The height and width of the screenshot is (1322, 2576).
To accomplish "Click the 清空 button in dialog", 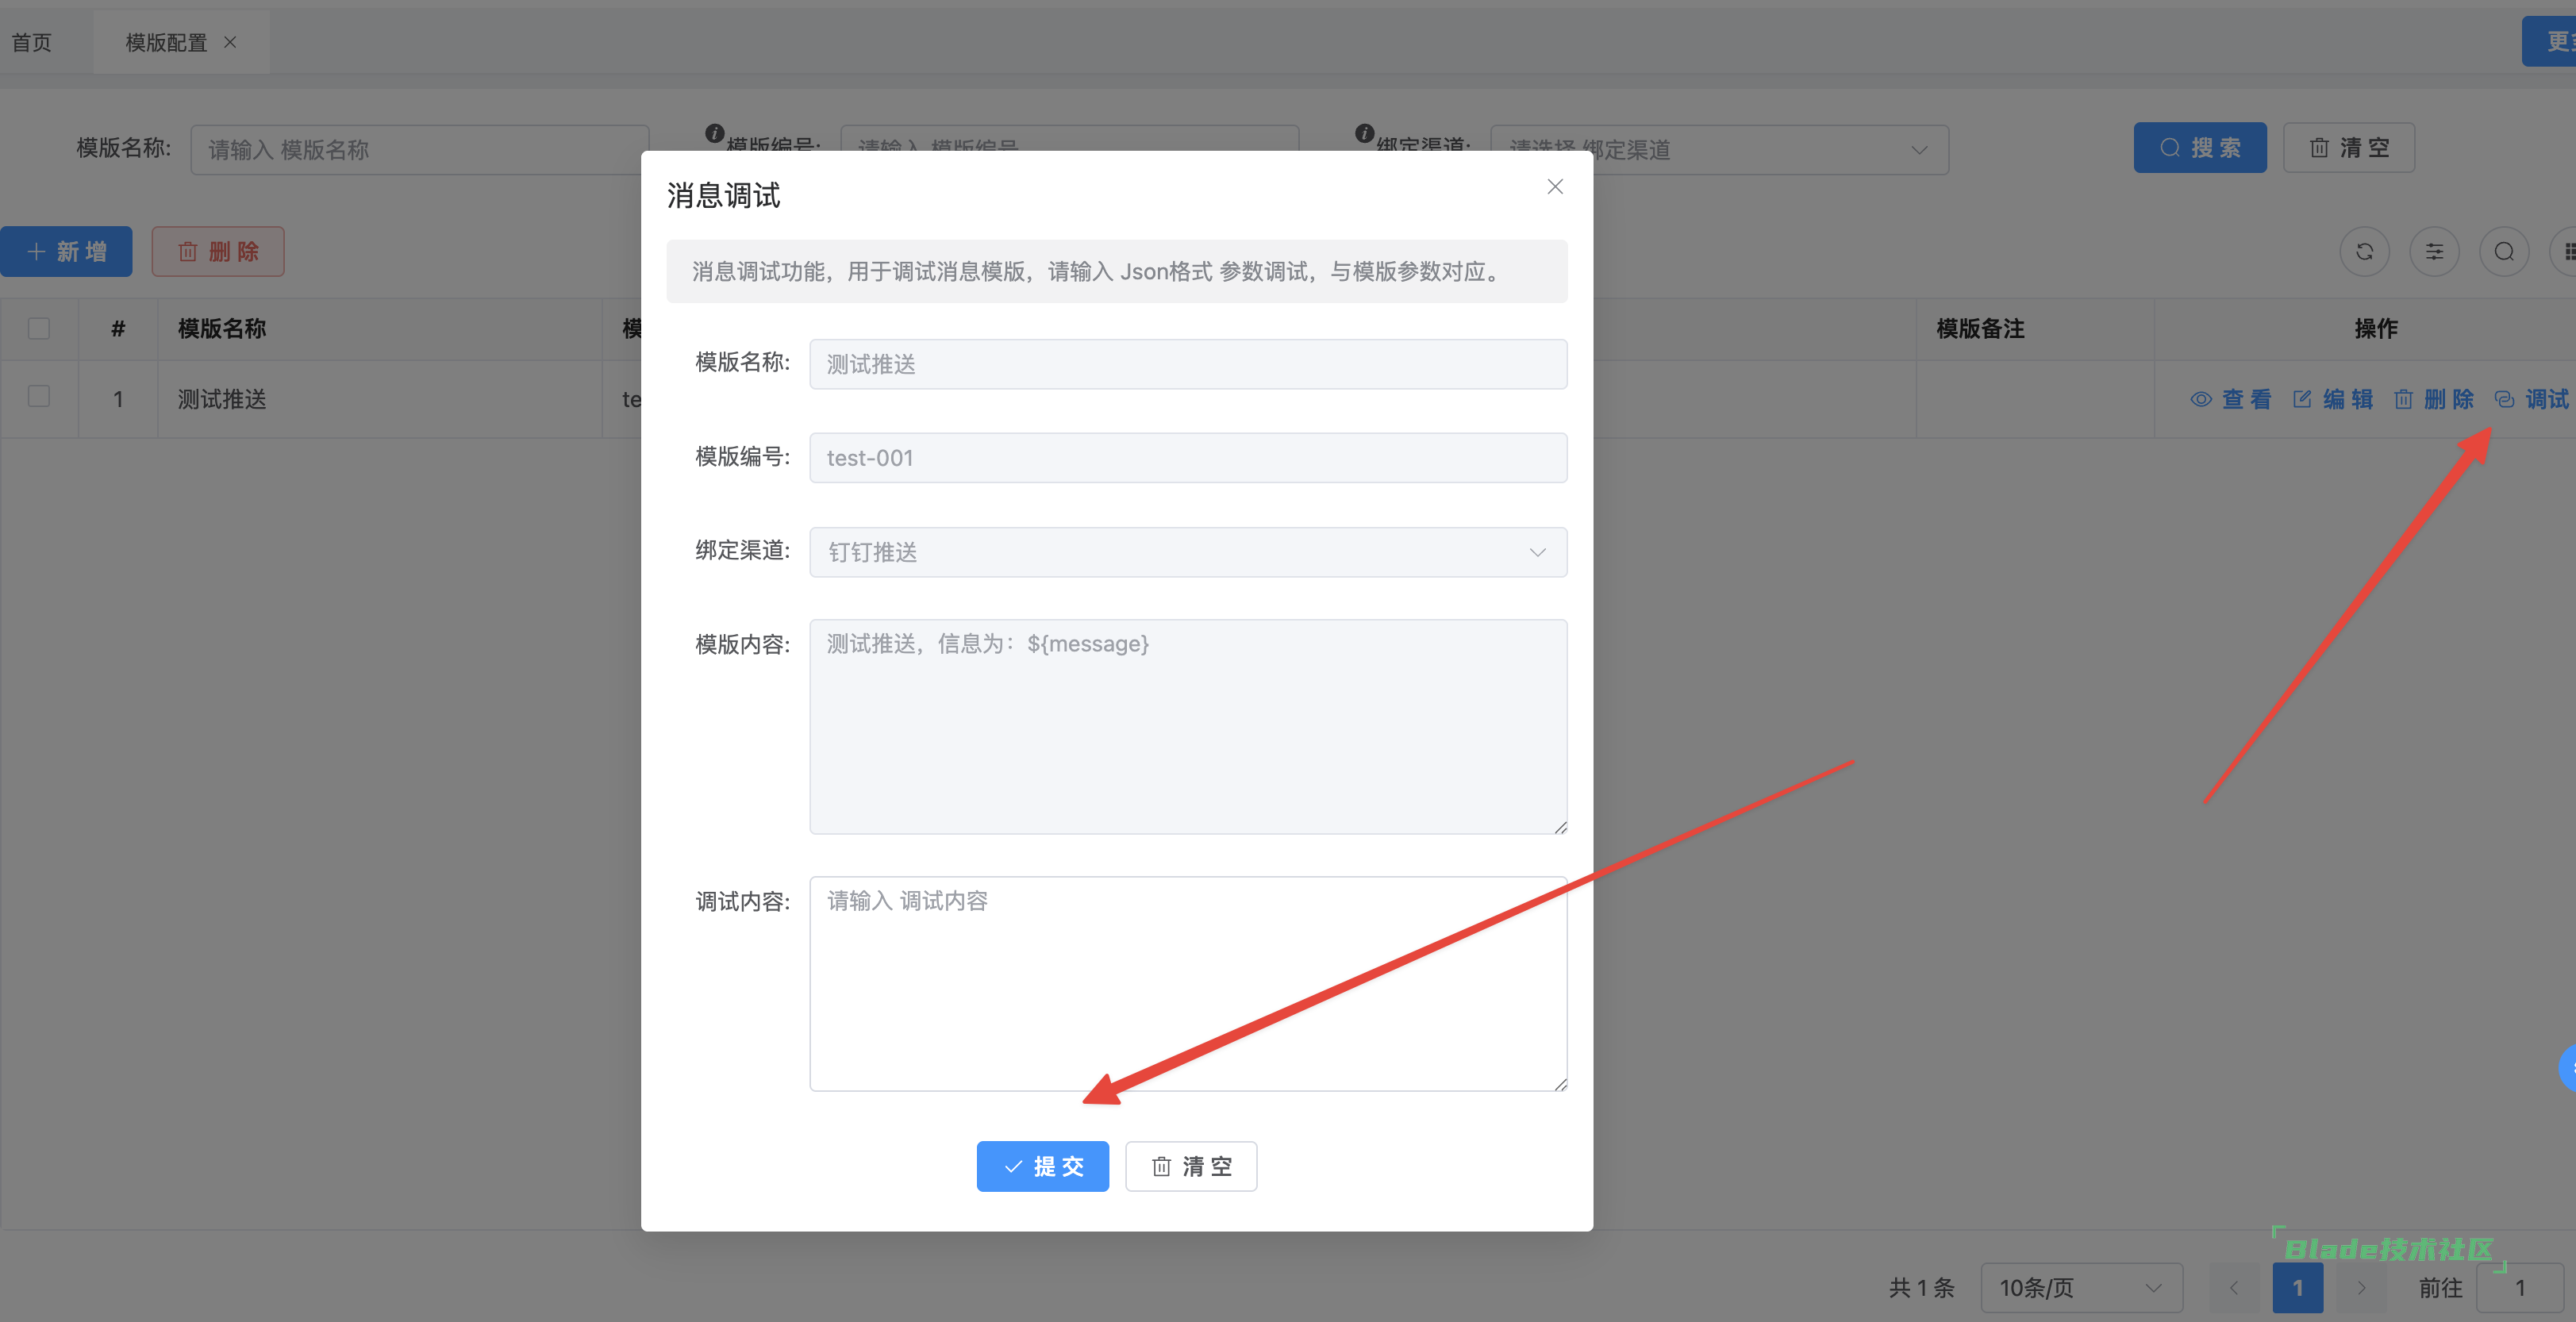I will [x=1190, y=1166].
